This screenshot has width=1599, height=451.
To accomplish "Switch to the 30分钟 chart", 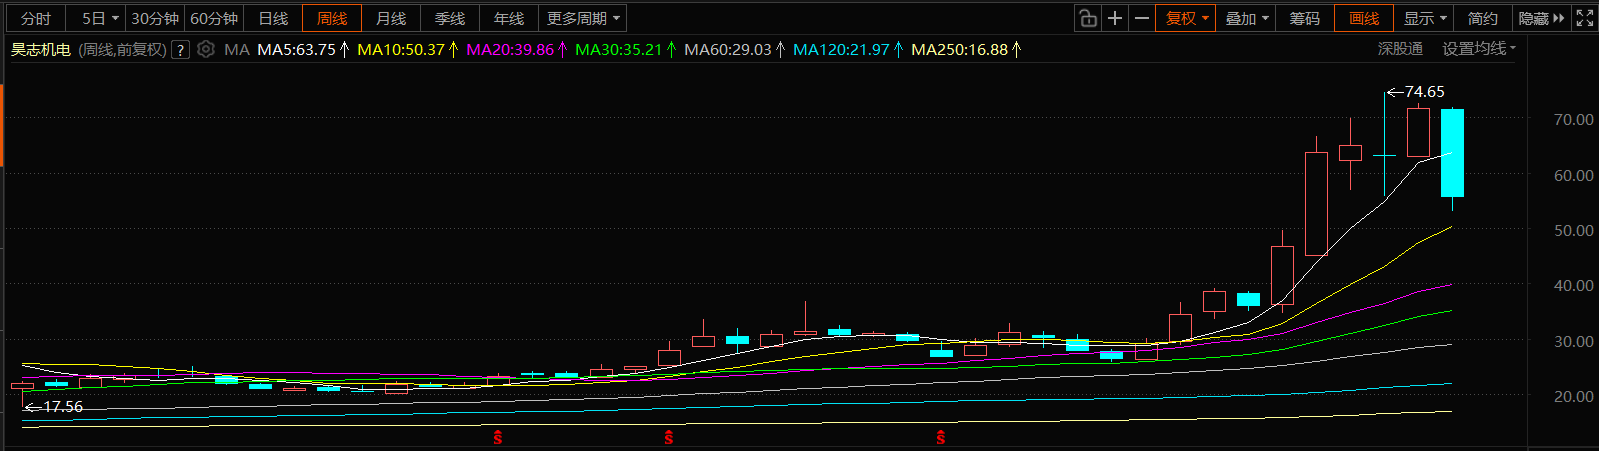I will tap(155, 18).
